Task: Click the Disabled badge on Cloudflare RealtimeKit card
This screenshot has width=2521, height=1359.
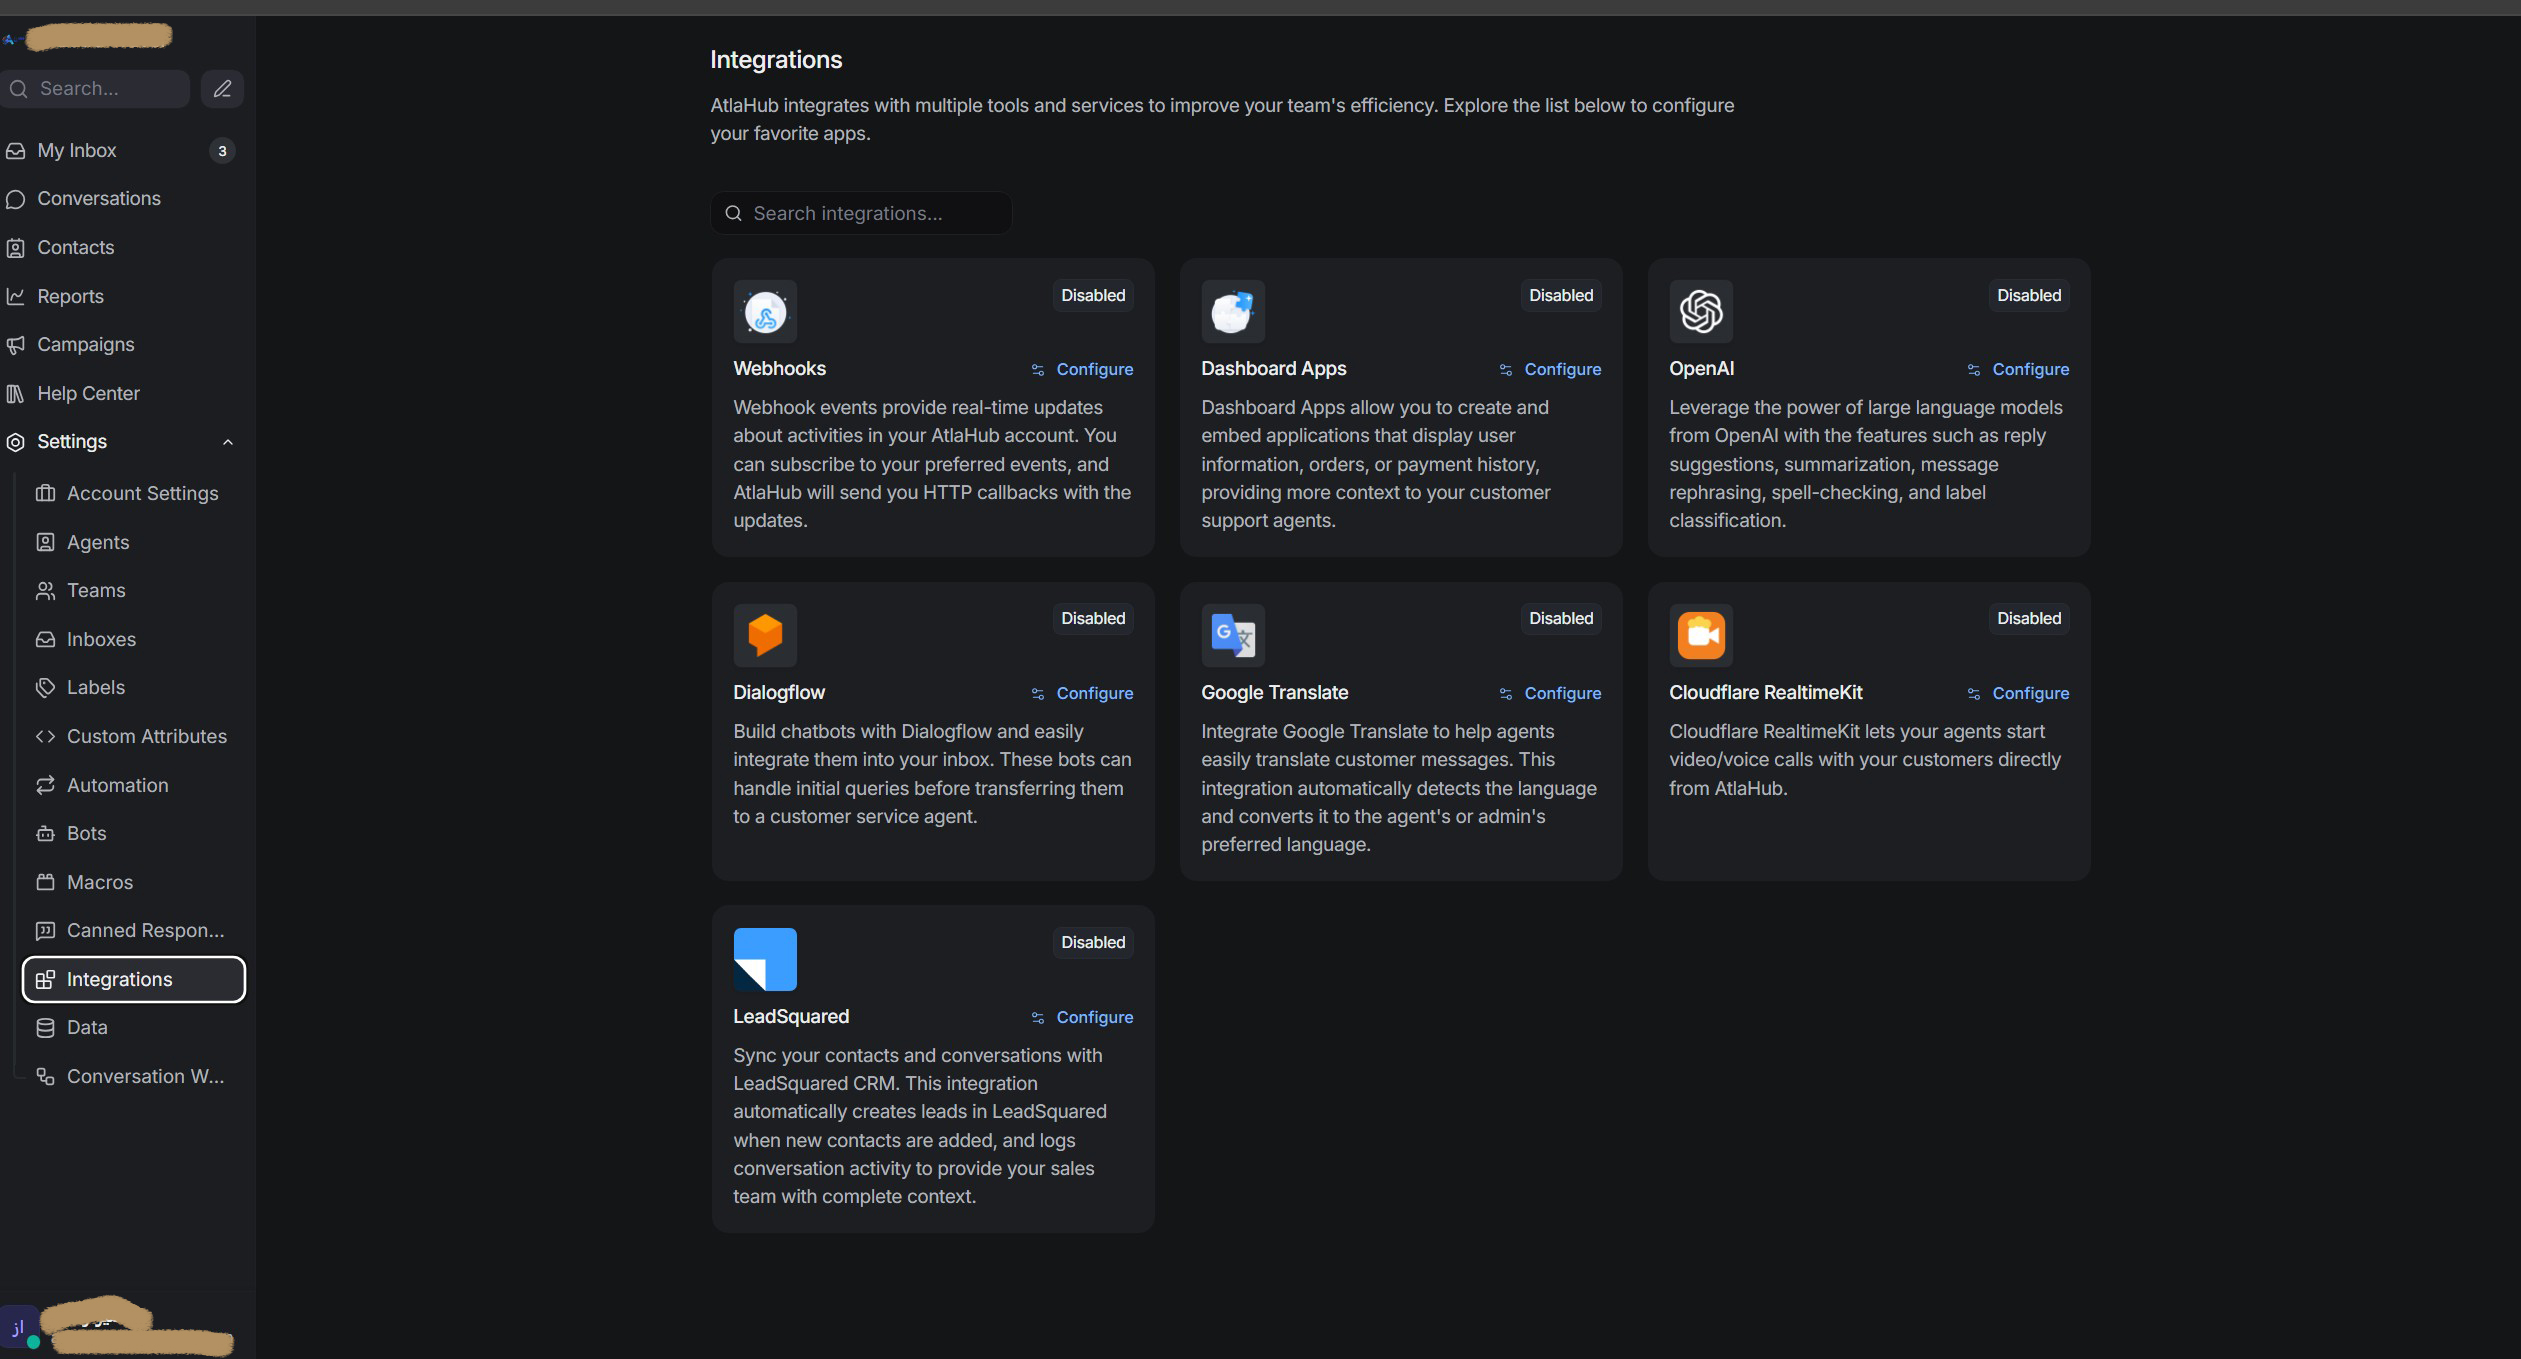Action: 2029,619
